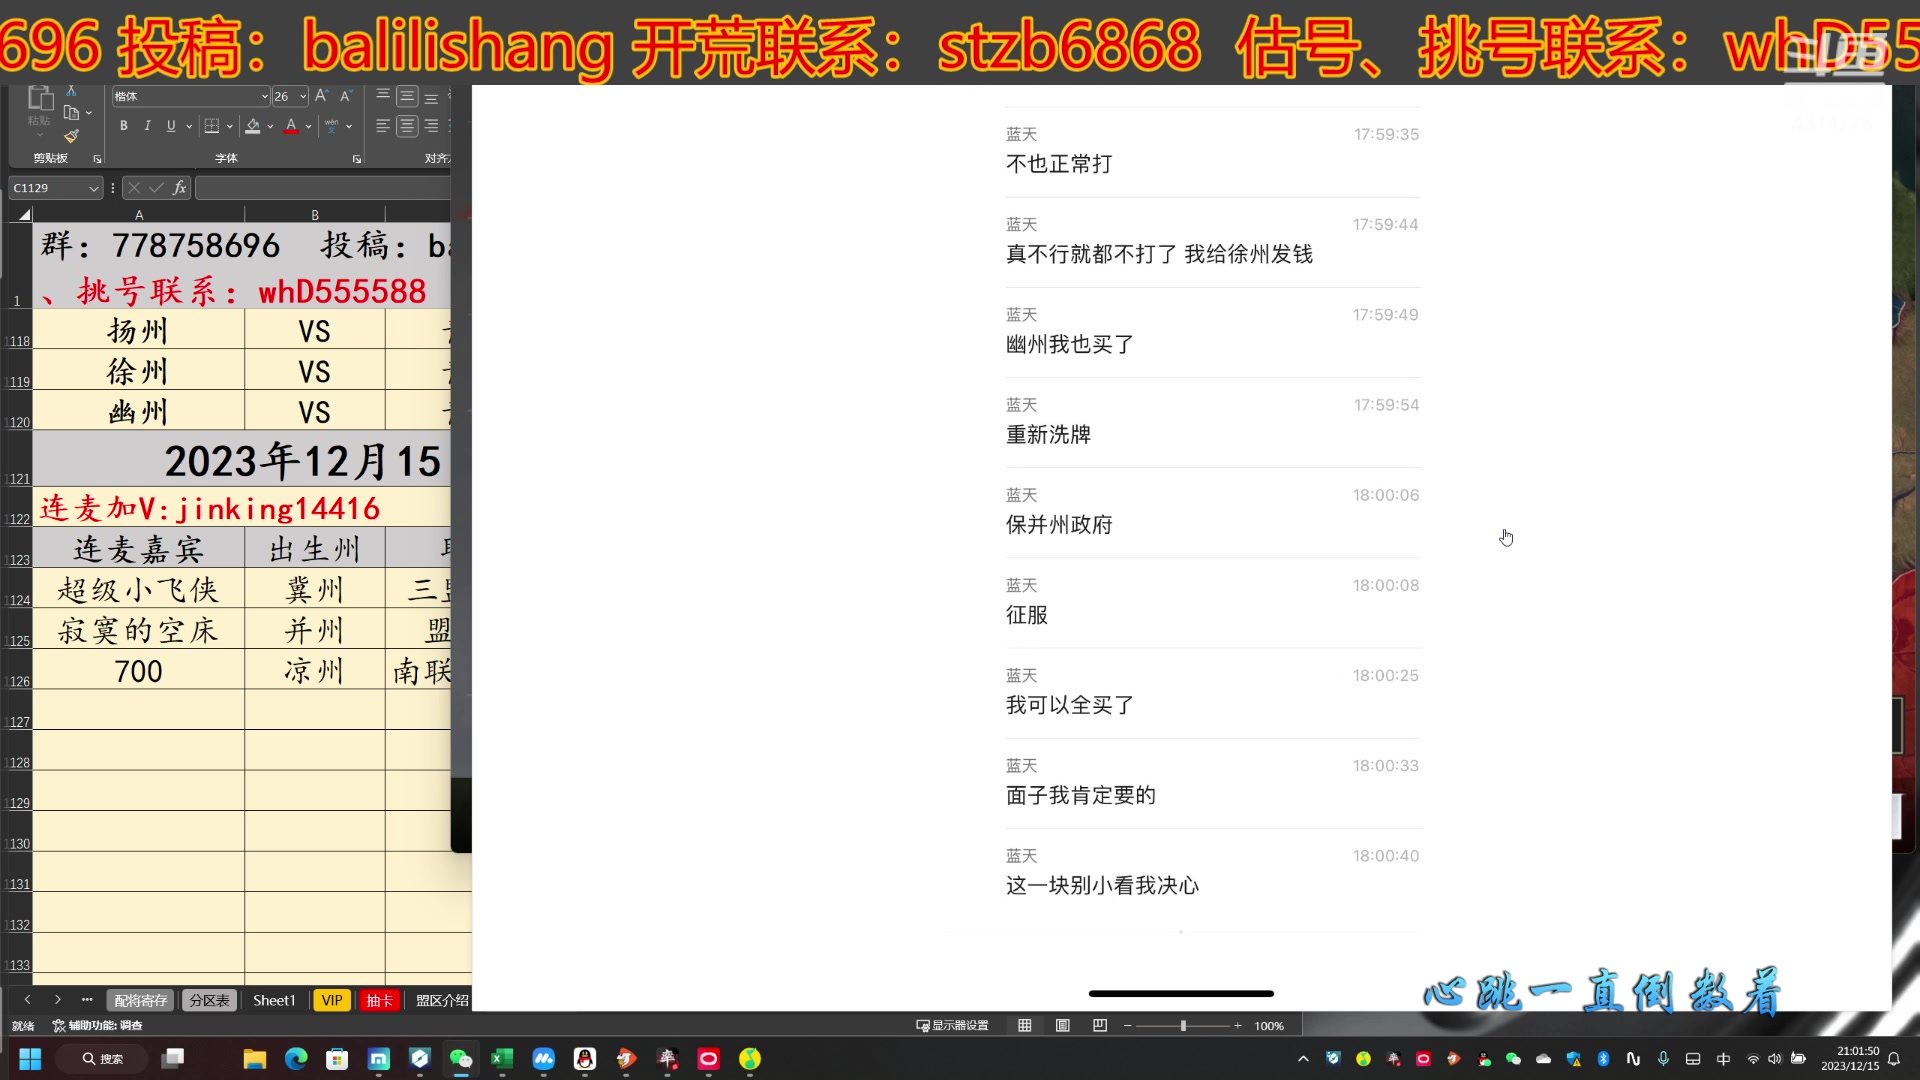
Task: Open File Explorer from taskbar
Action: point(255,1058)
